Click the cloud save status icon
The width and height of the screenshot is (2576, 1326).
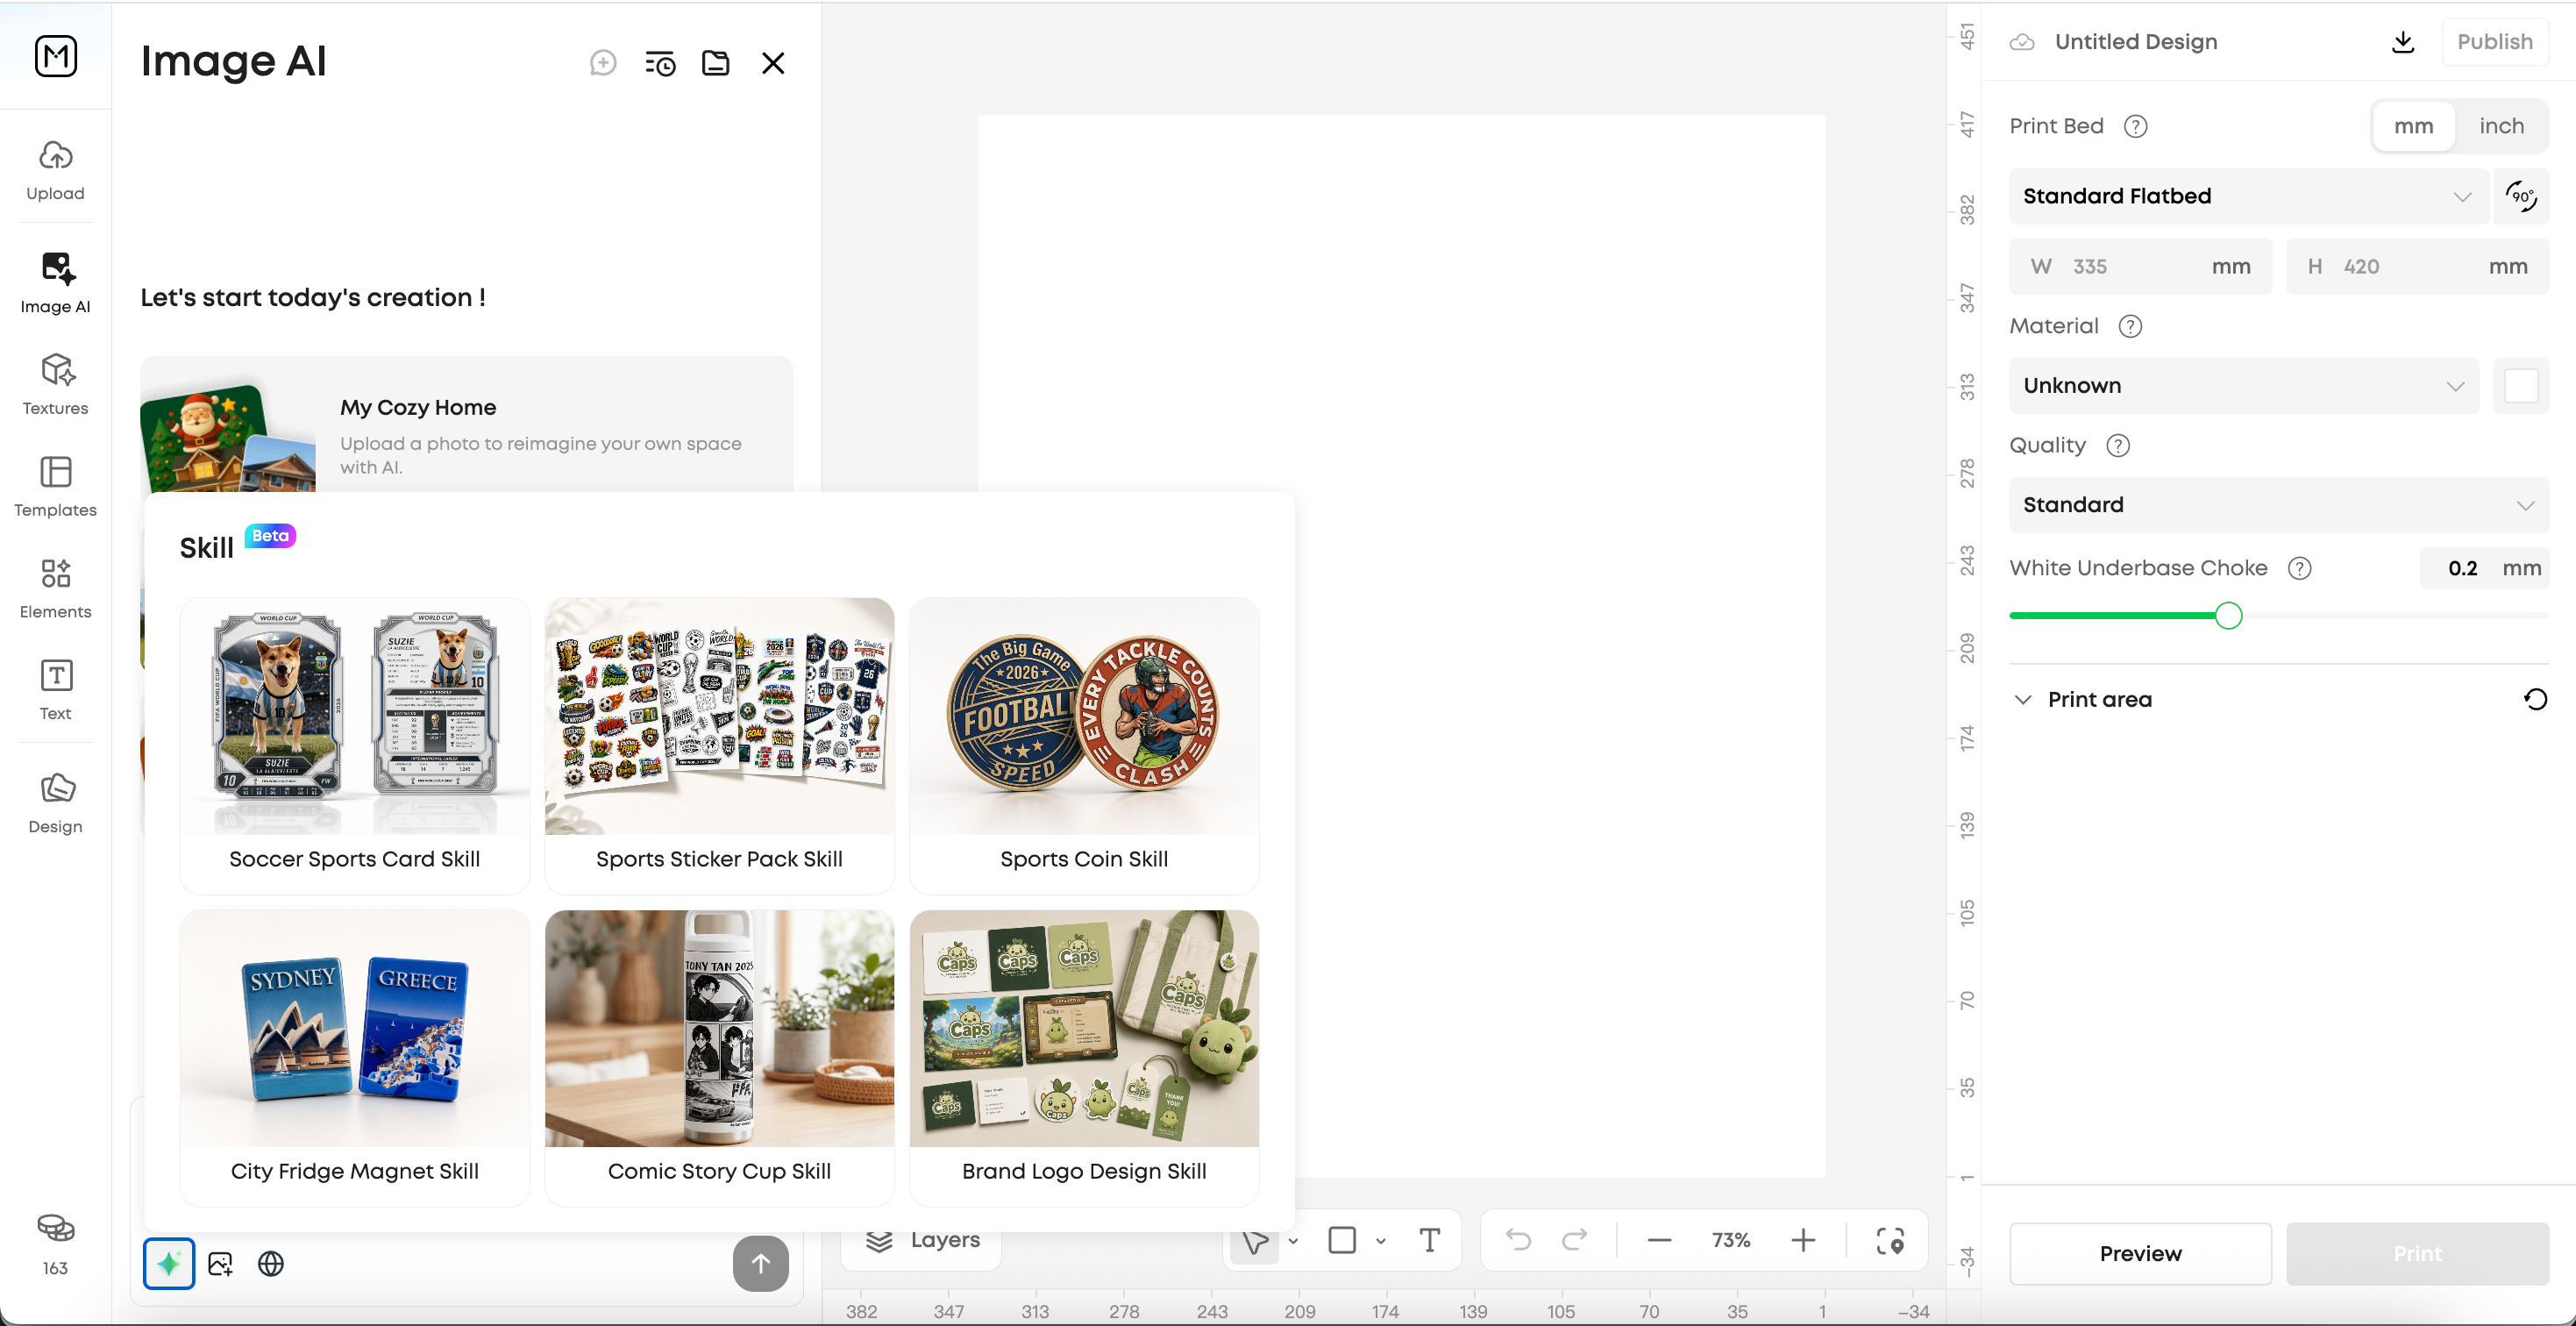click(x=2022, y=42)
